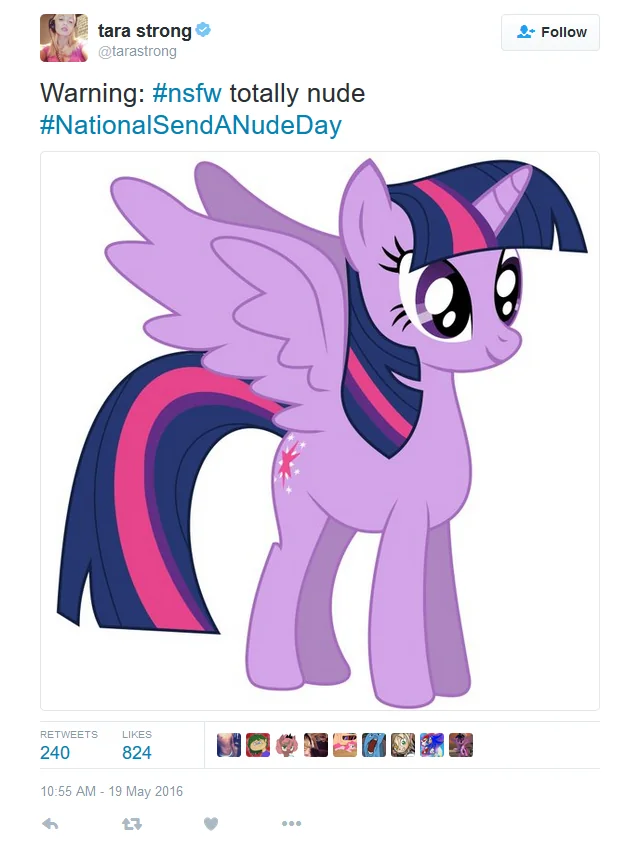
Task: Open the last liker avatar with purple pony
Action: click(x=461, y=745)
